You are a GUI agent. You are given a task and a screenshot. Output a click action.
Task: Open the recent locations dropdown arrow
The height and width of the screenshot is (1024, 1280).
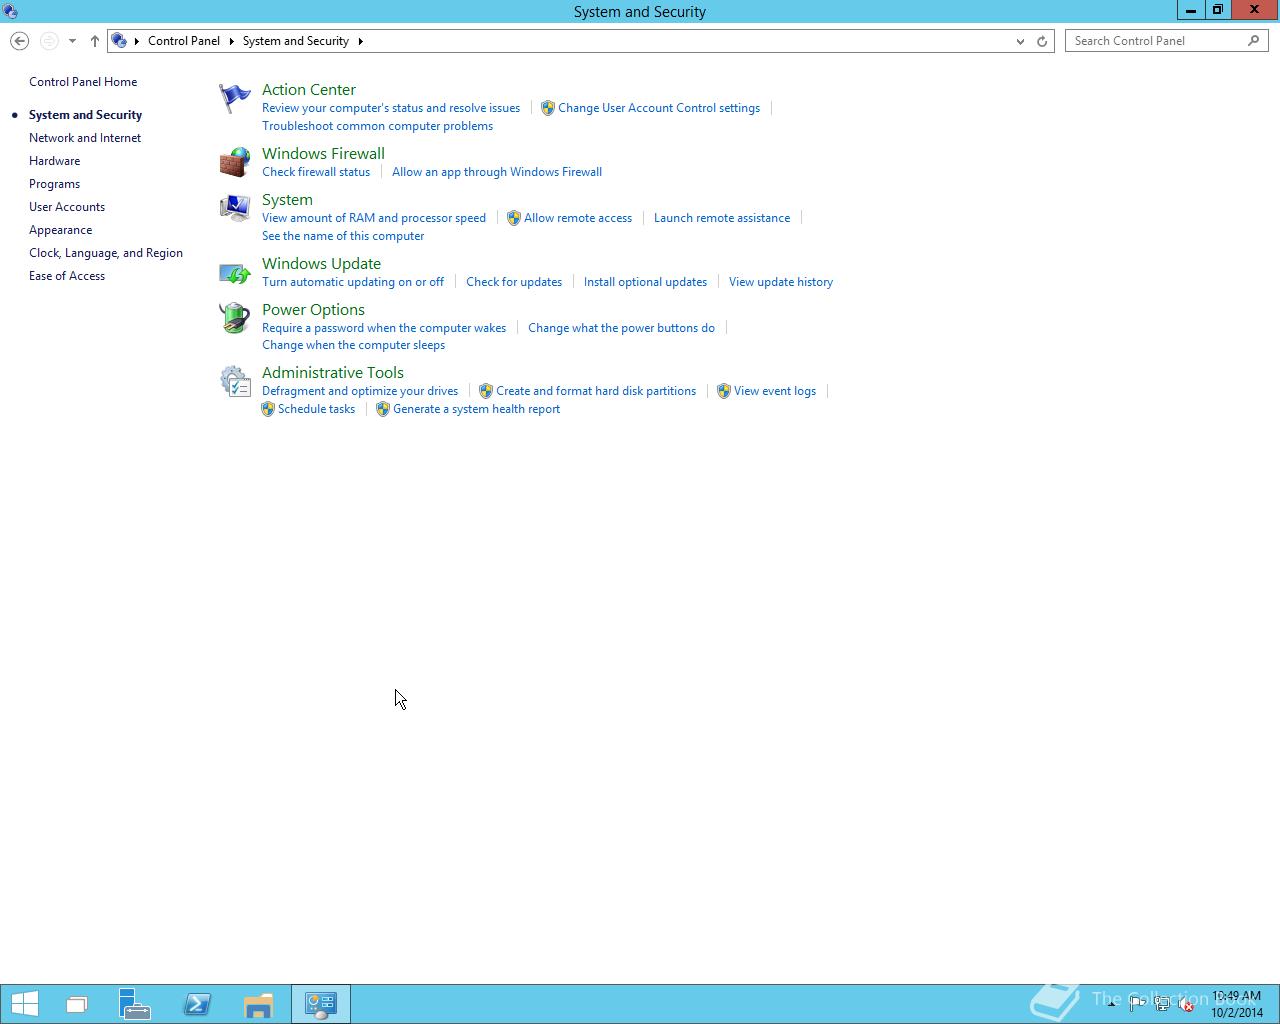(x=72, y=41)
